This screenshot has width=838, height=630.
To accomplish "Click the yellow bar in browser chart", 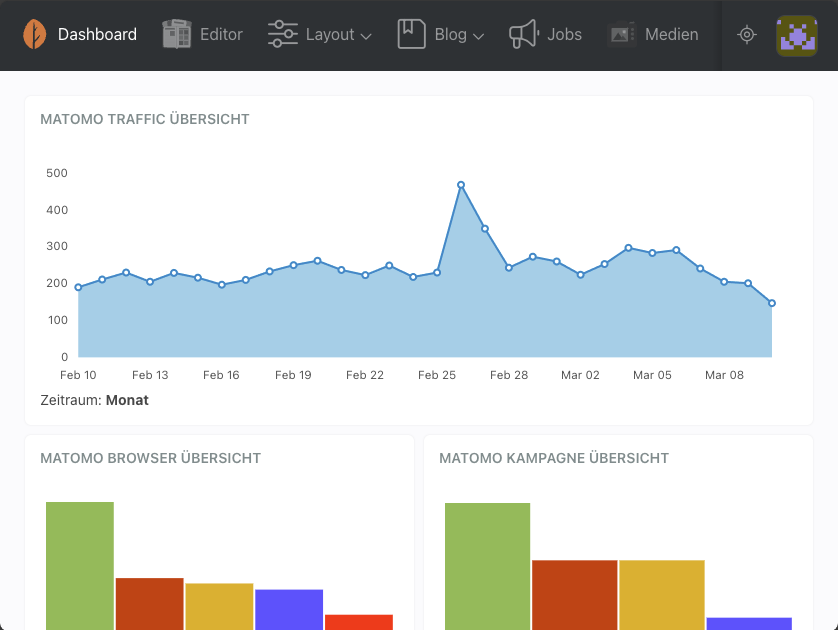I will point(219,606).
